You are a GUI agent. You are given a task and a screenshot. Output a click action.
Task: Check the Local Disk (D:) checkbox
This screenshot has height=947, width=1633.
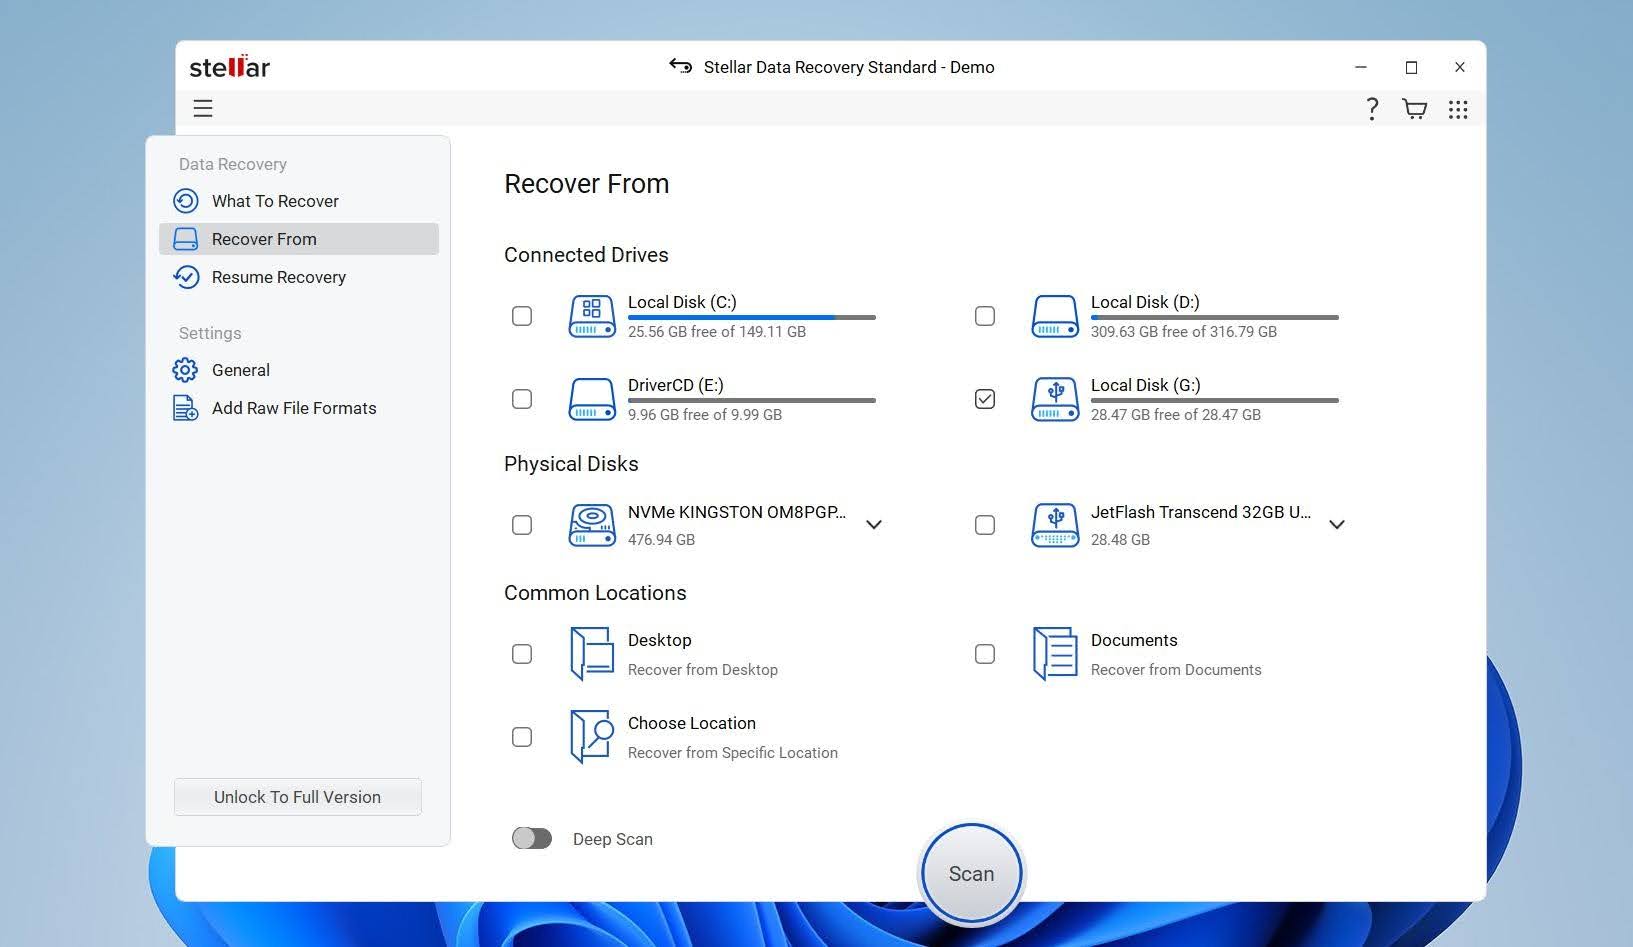pos(985,316)
